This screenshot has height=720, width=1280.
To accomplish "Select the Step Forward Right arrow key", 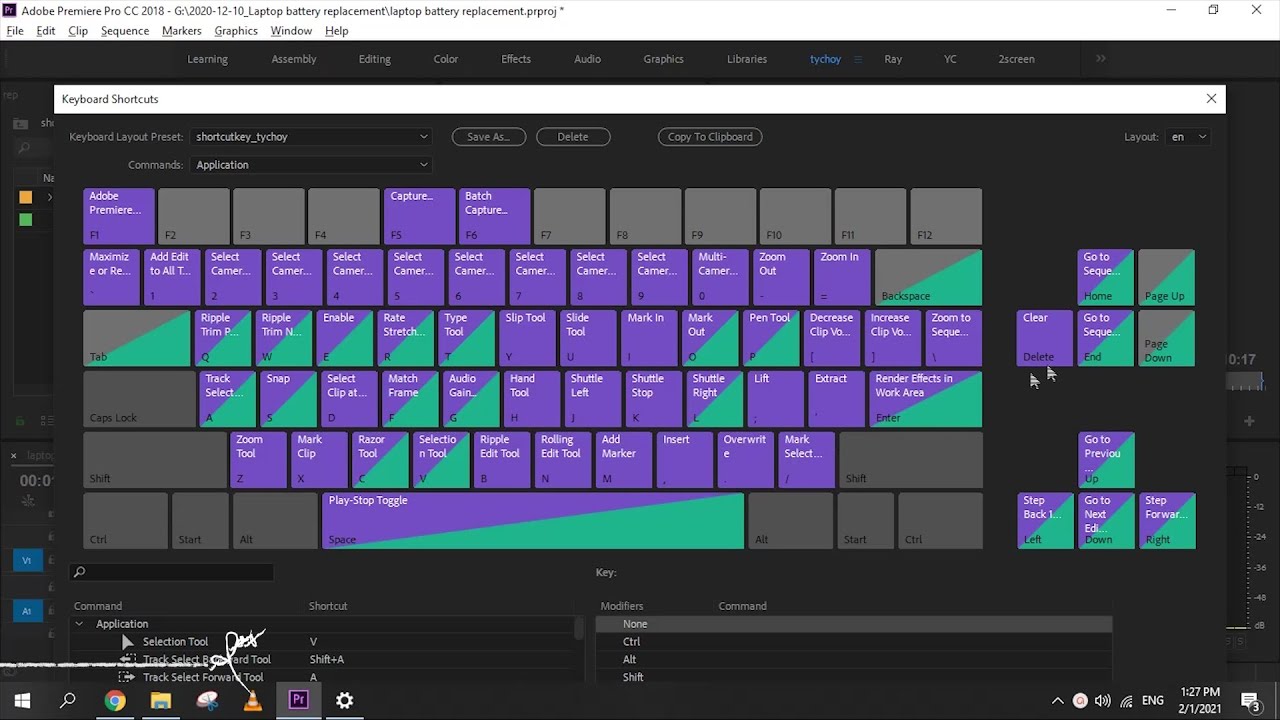I will tap(1167, 520).
